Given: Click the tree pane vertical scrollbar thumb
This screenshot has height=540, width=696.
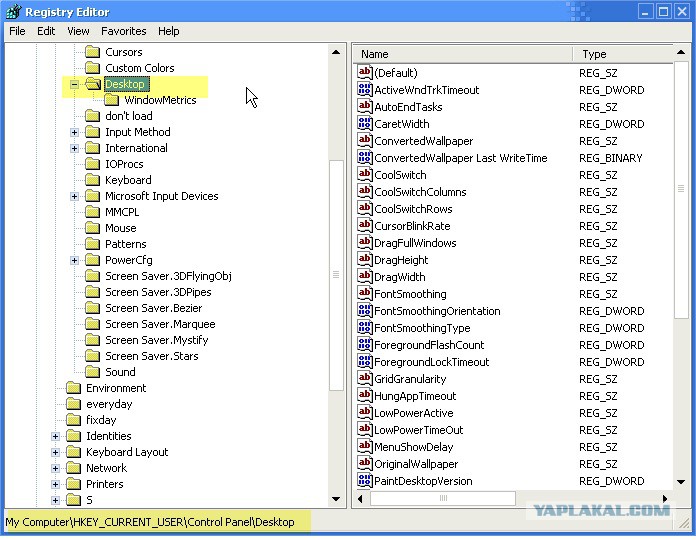Looking at the screenshot, I should click(336, 275).
